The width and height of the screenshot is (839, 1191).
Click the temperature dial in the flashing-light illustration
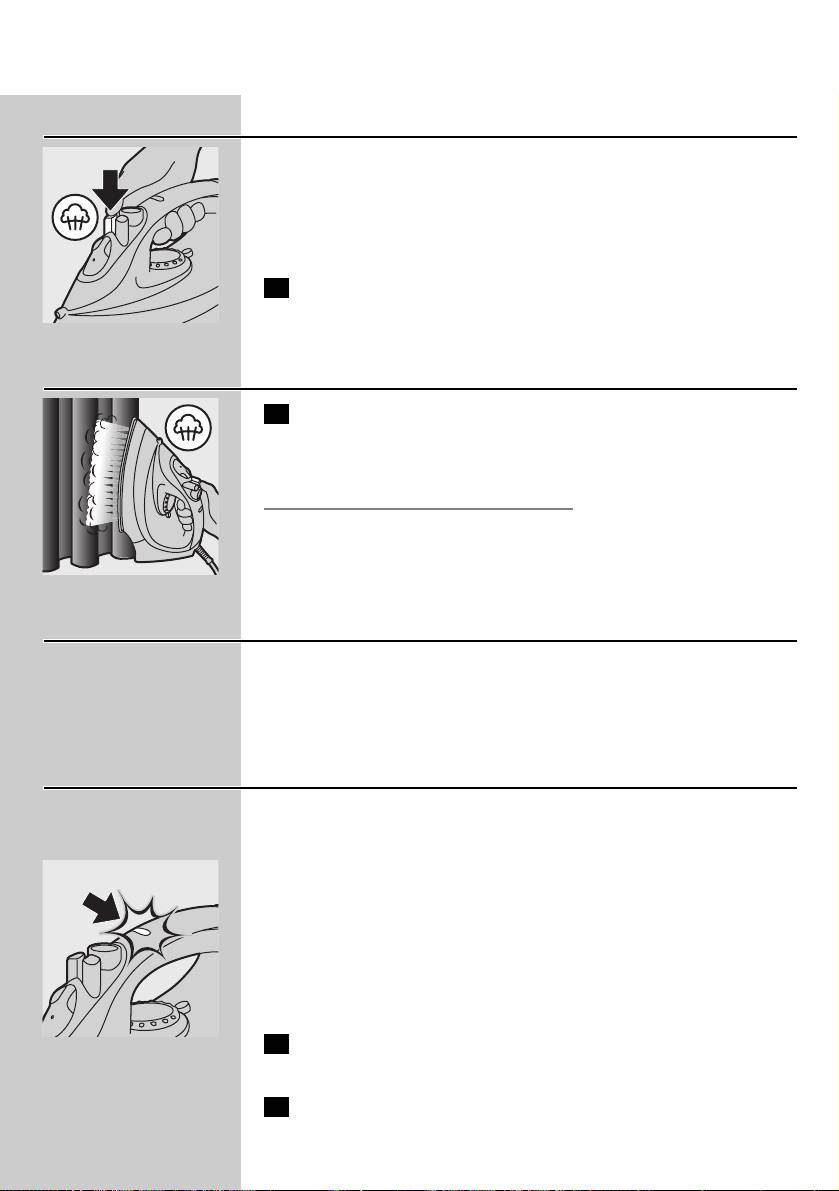click(158, 1018)
